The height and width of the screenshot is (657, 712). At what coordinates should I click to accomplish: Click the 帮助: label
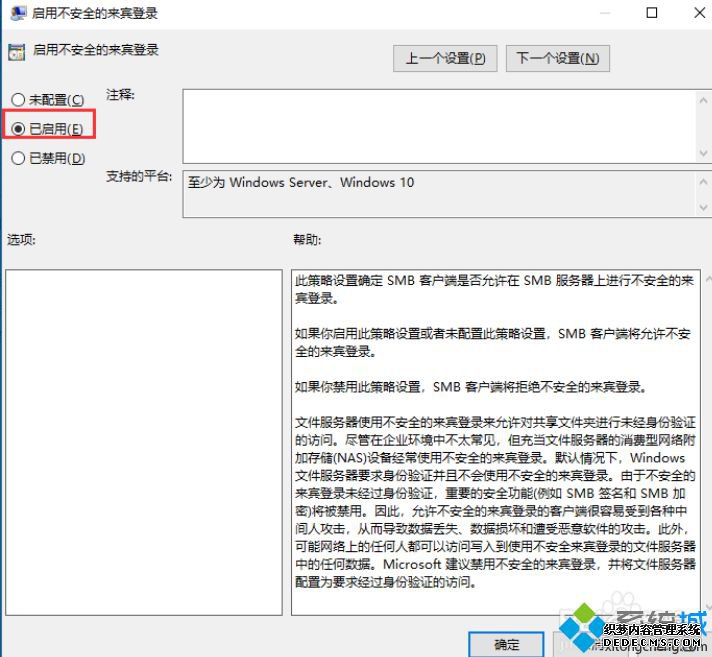(307, 239)
